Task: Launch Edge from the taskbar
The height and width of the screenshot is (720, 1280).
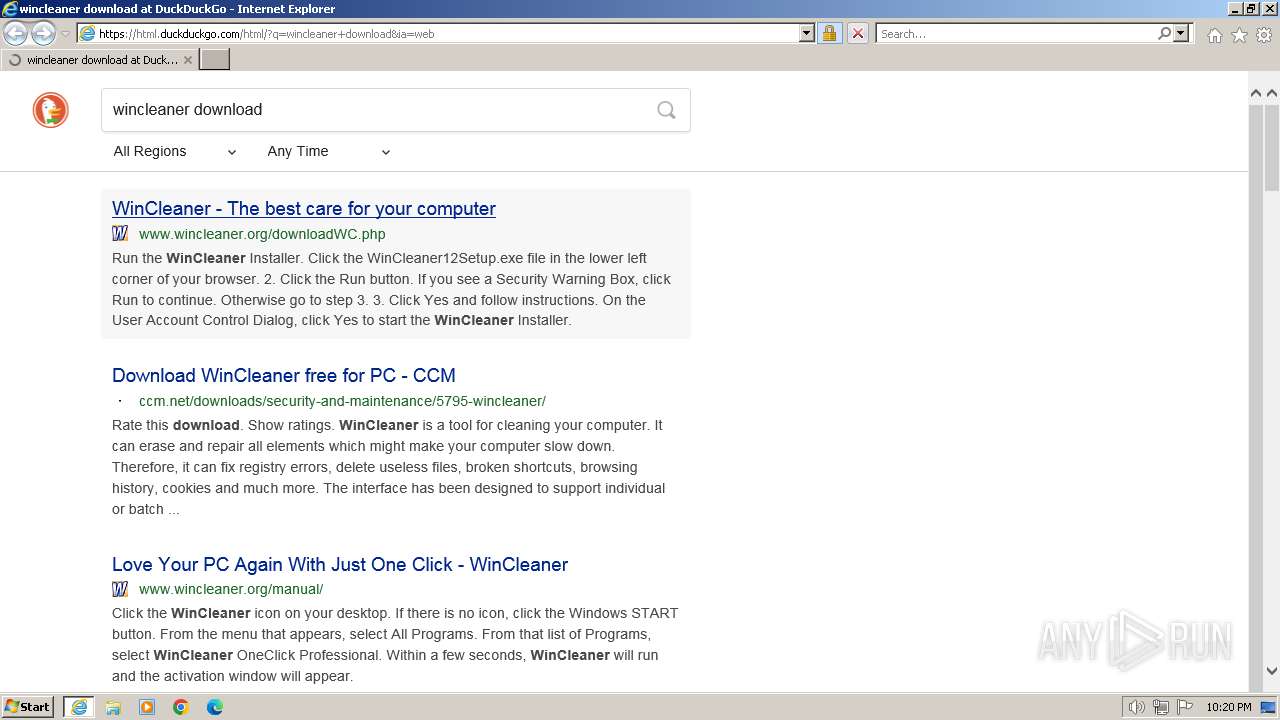Action: [215, 707]
